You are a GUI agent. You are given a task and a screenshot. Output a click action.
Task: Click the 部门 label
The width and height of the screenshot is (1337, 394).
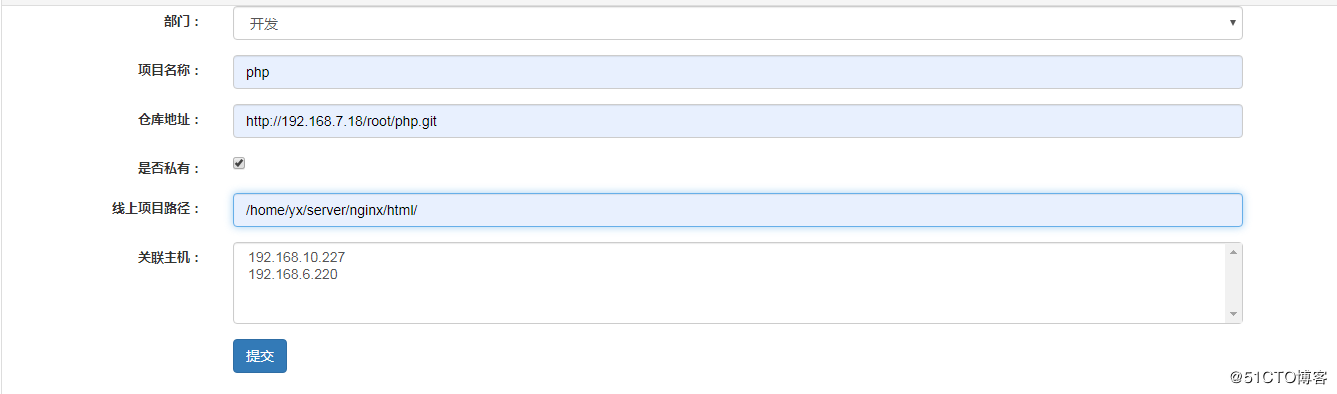coord(180,21)
